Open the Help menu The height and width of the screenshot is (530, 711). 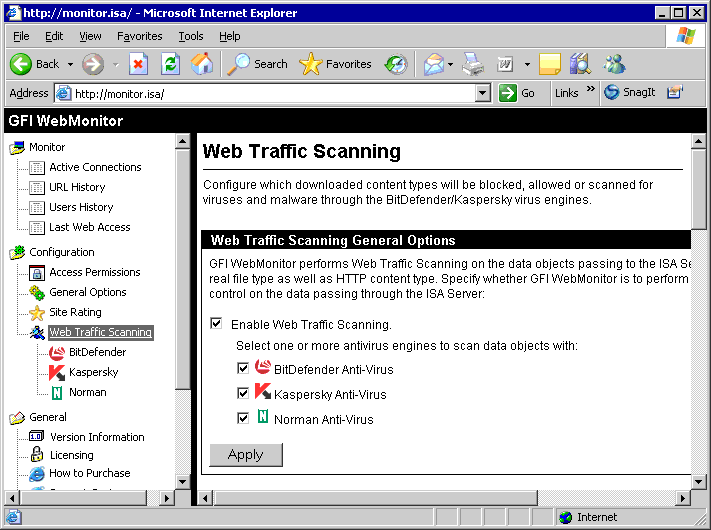coord(230,36)
